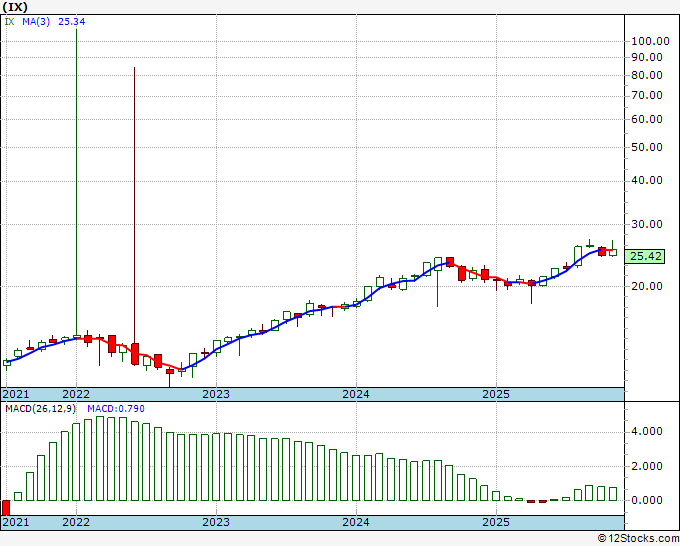Select 2023 on the price chart timeline

(216, 394)
